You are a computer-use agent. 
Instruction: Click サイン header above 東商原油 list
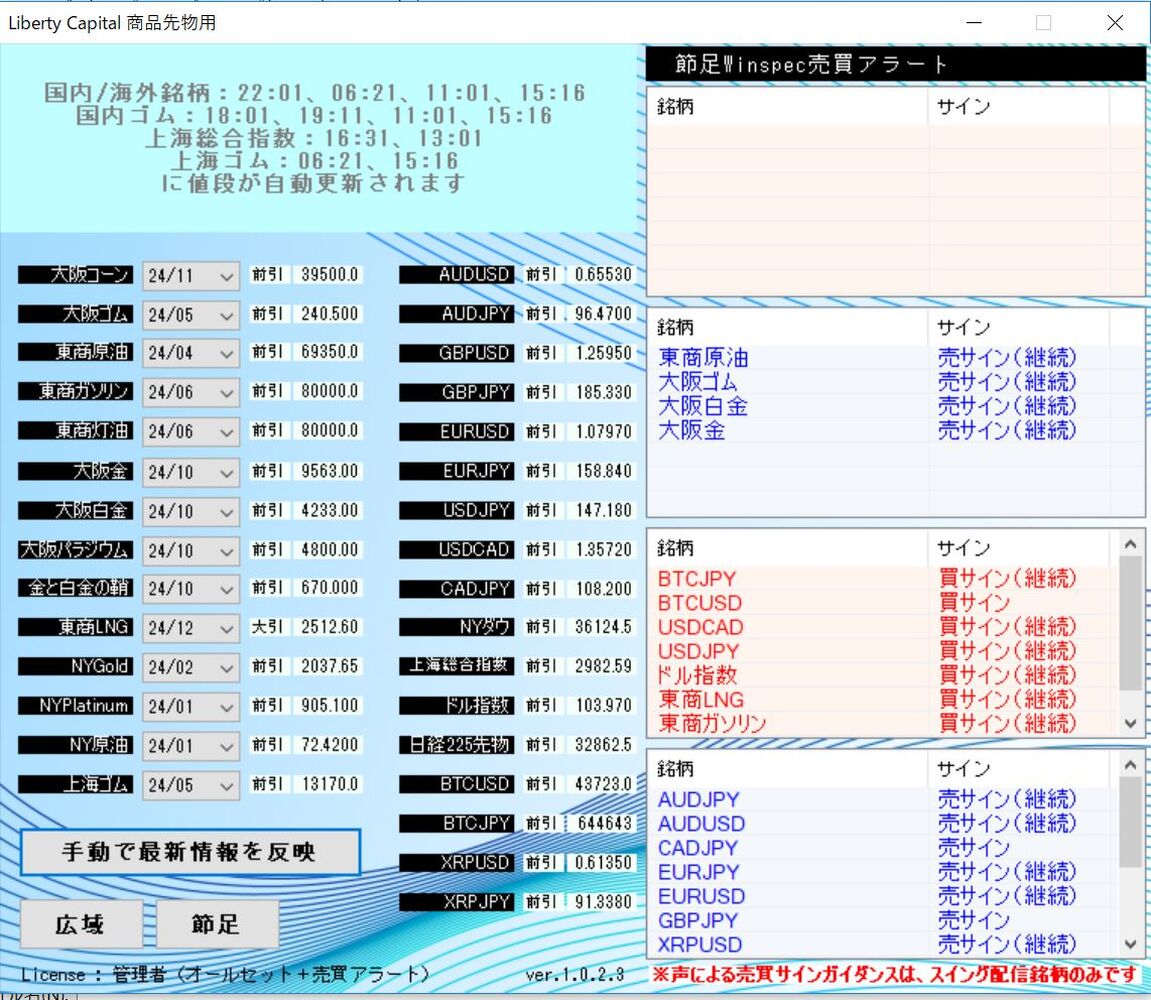[1019, 327]
